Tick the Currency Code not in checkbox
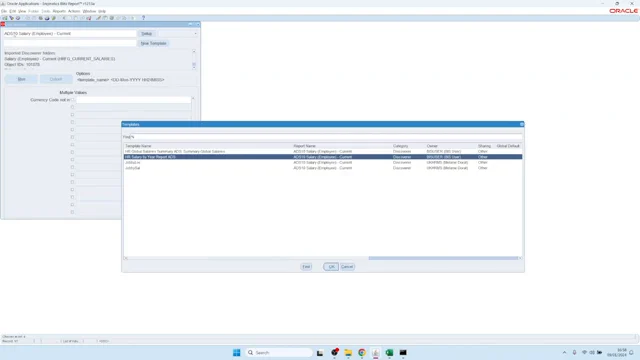 click(73, 100)
